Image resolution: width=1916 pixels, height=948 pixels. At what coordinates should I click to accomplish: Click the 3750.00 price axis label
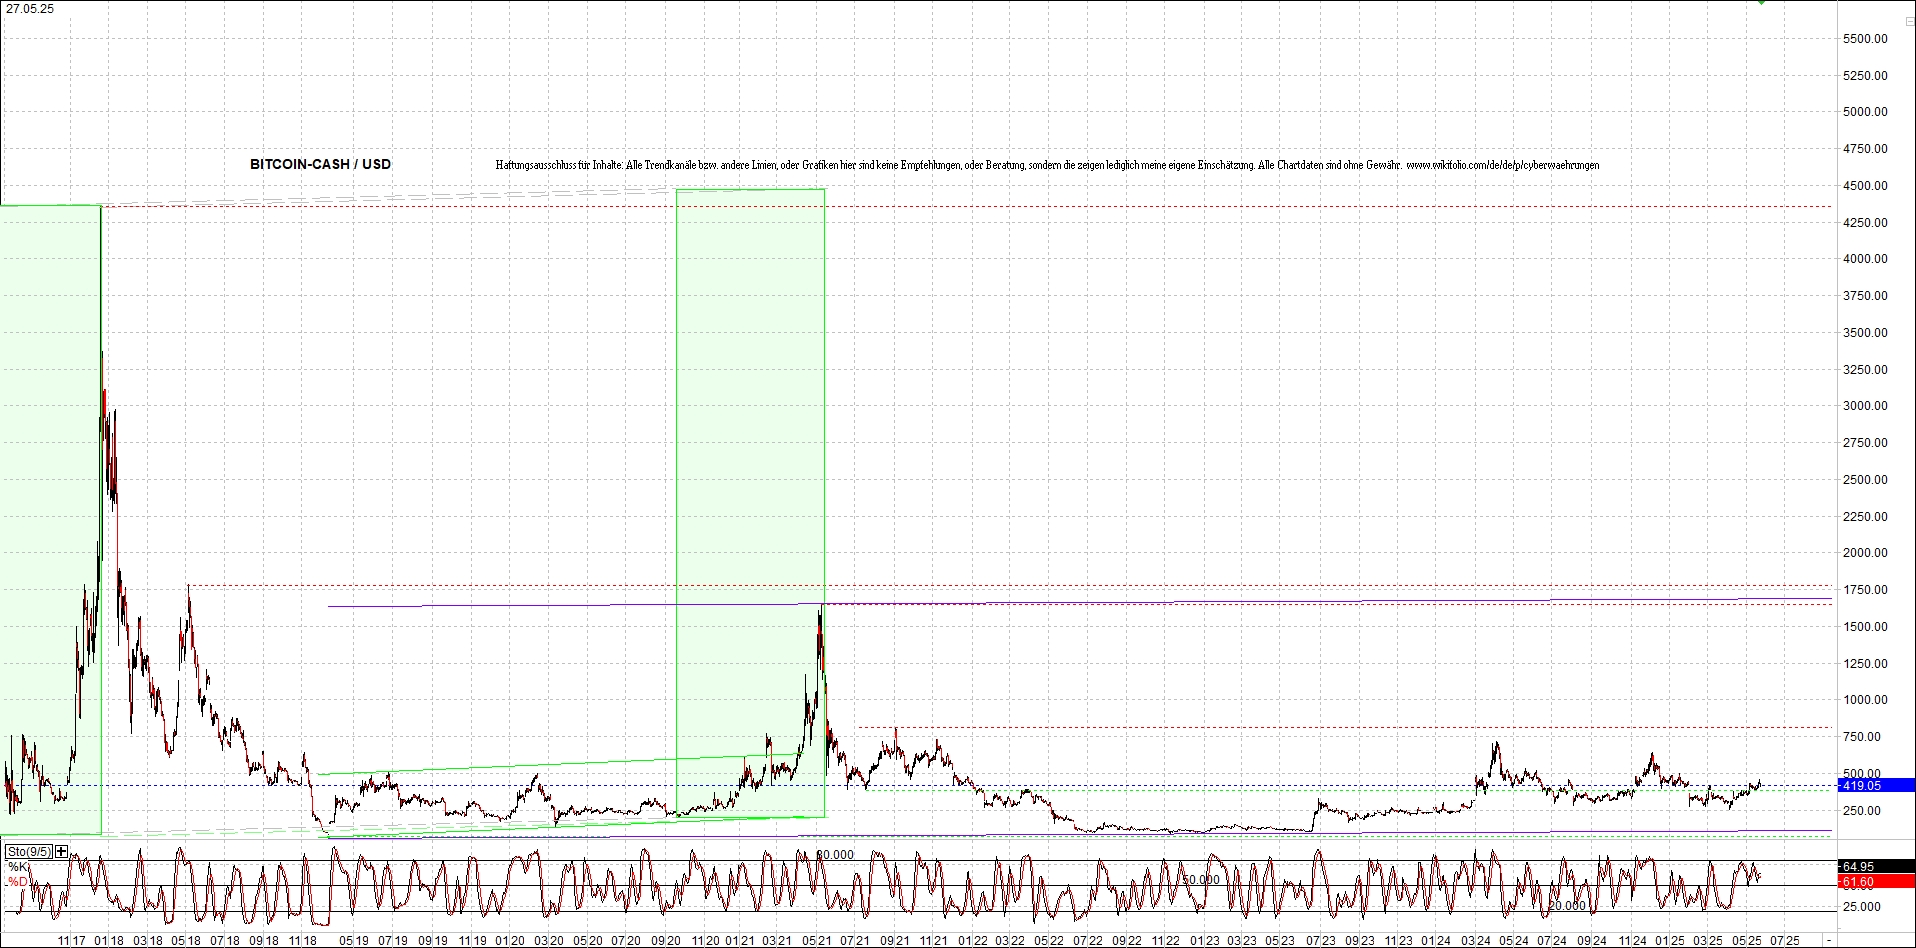point(1865,295)
